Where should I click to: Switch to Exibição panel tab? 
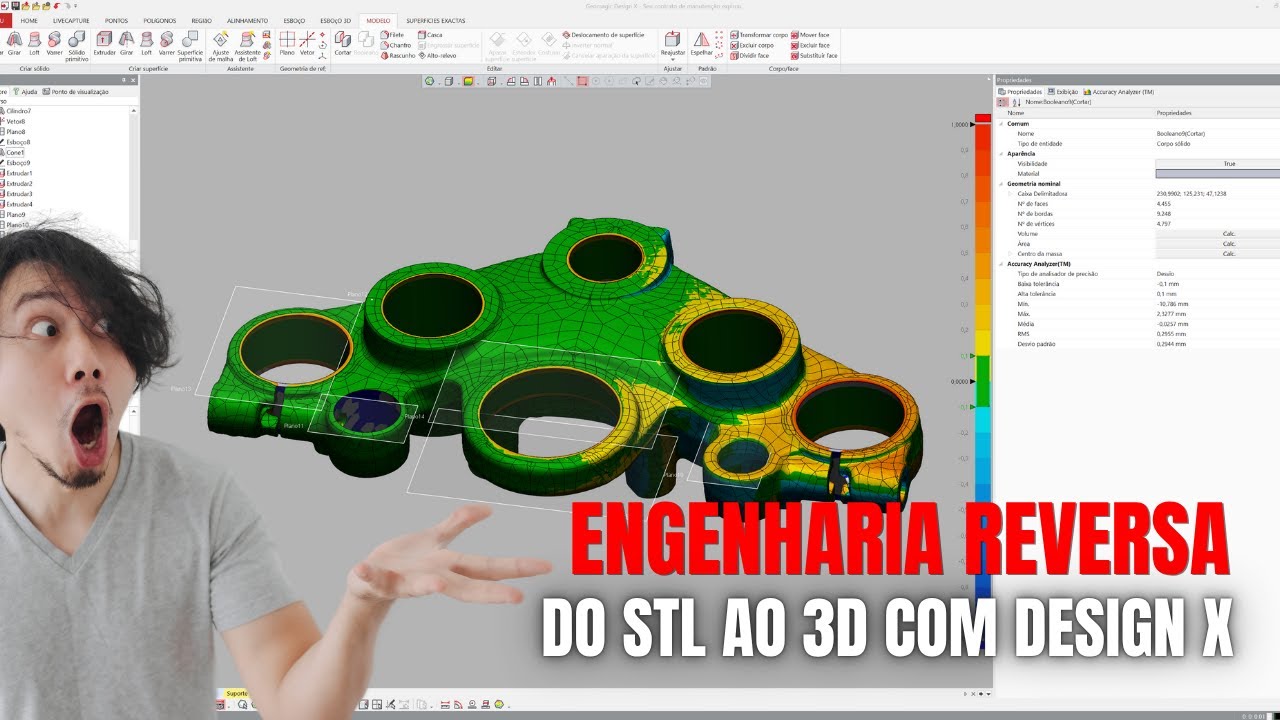click(x=1062, y=91)
